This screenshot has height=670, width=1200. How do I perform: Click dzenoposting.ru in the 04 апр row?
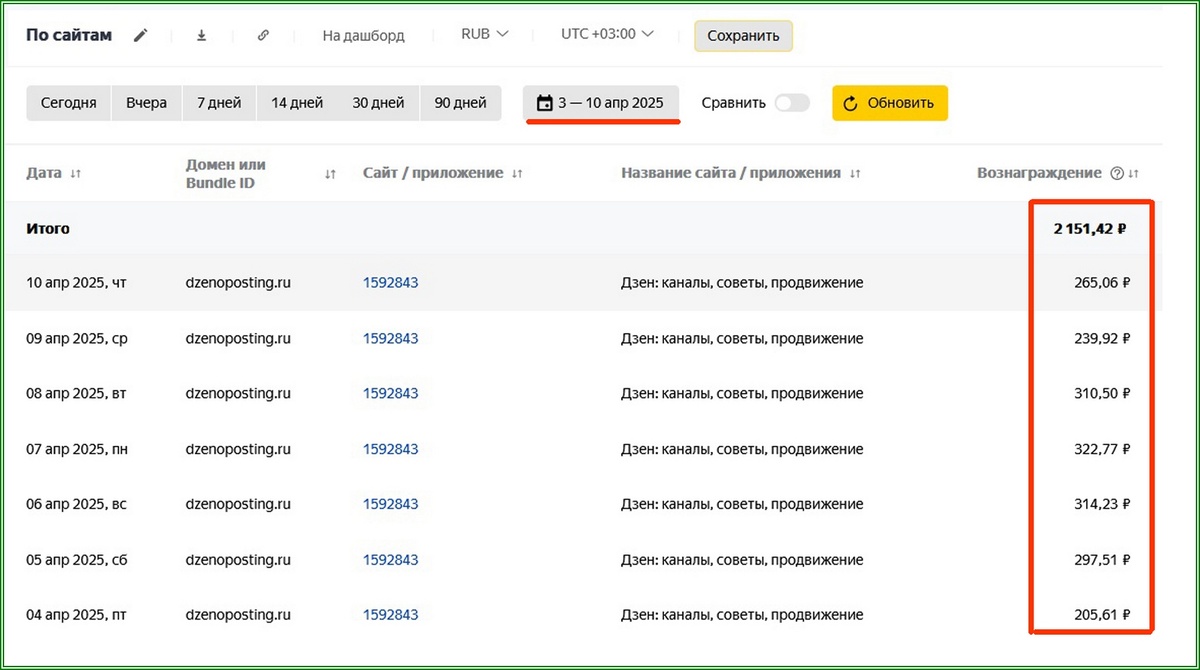(x=238, y=614)
